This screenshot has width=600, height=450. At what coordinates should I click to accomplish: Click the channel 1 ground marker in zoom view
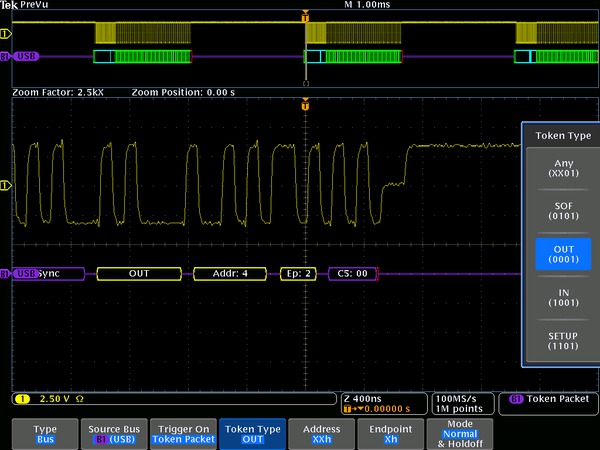point(5,185)
